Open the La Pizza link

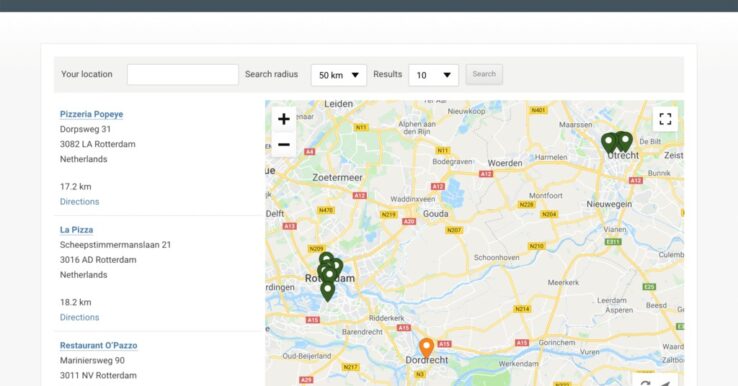pyautogui.click(x=76, y=230)
